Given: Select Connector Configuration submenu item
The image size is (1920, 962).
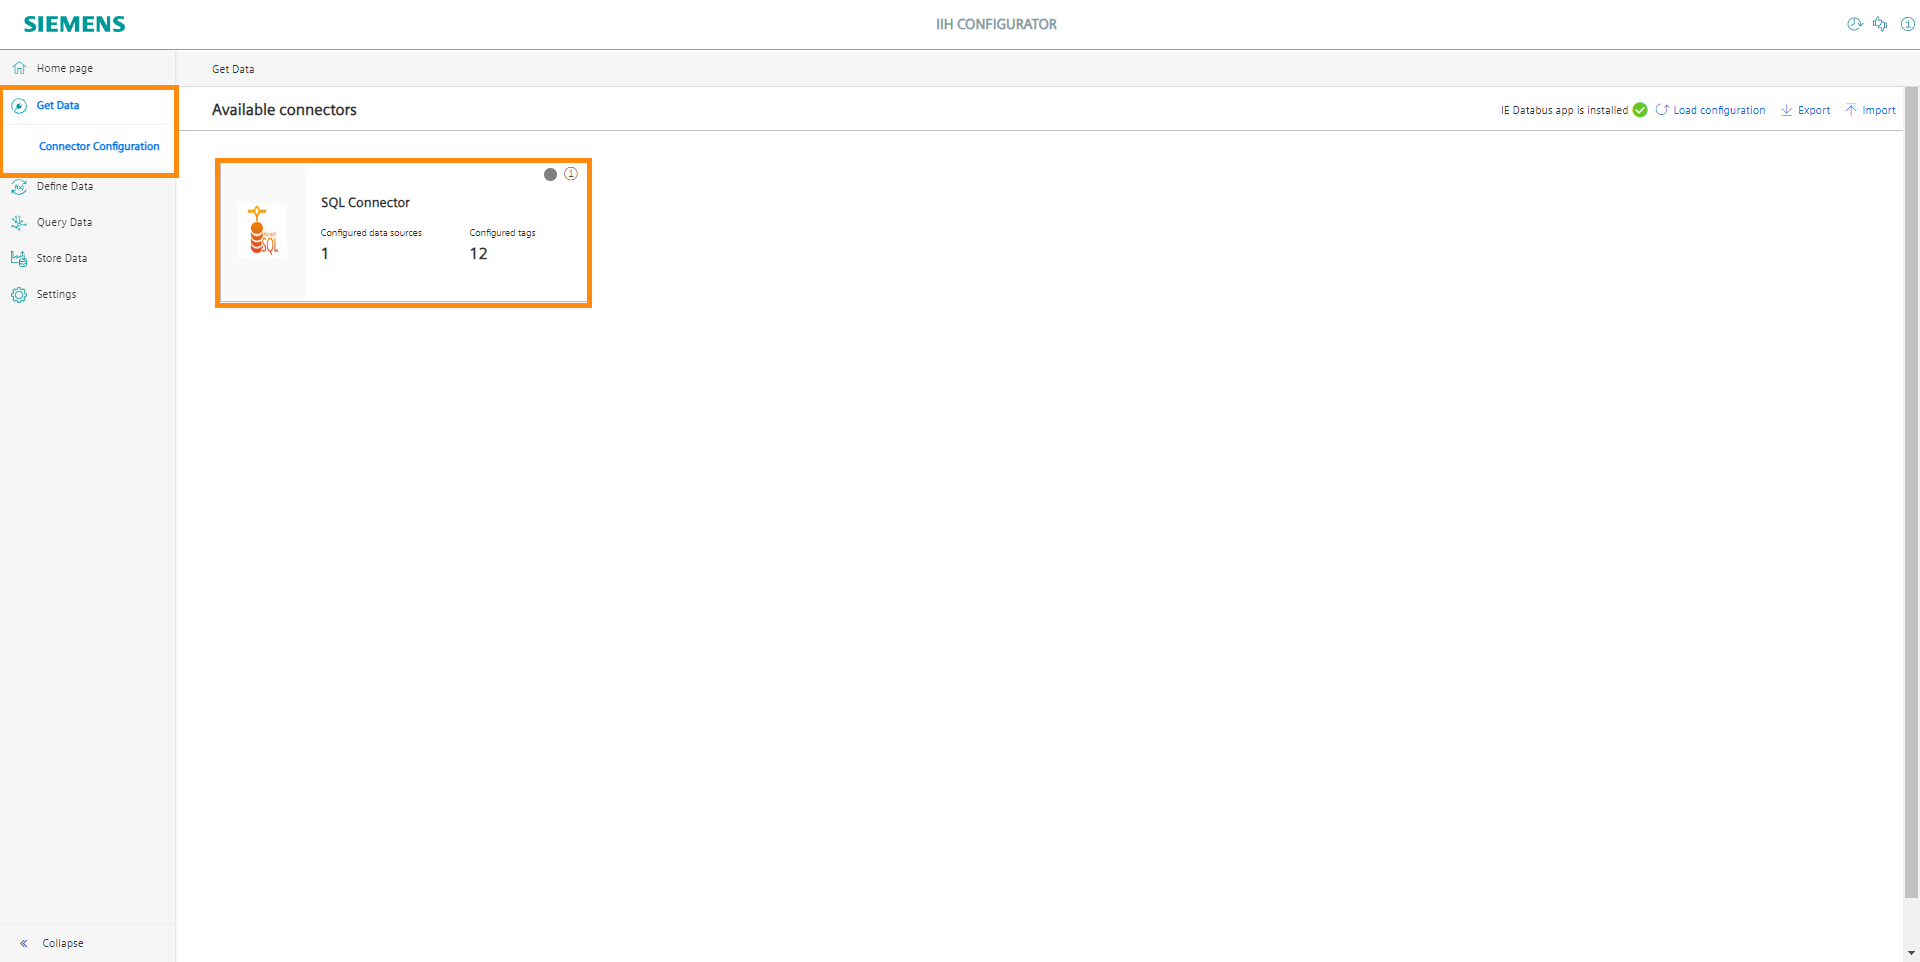Looking at the screenshot, I should (99, 146).
